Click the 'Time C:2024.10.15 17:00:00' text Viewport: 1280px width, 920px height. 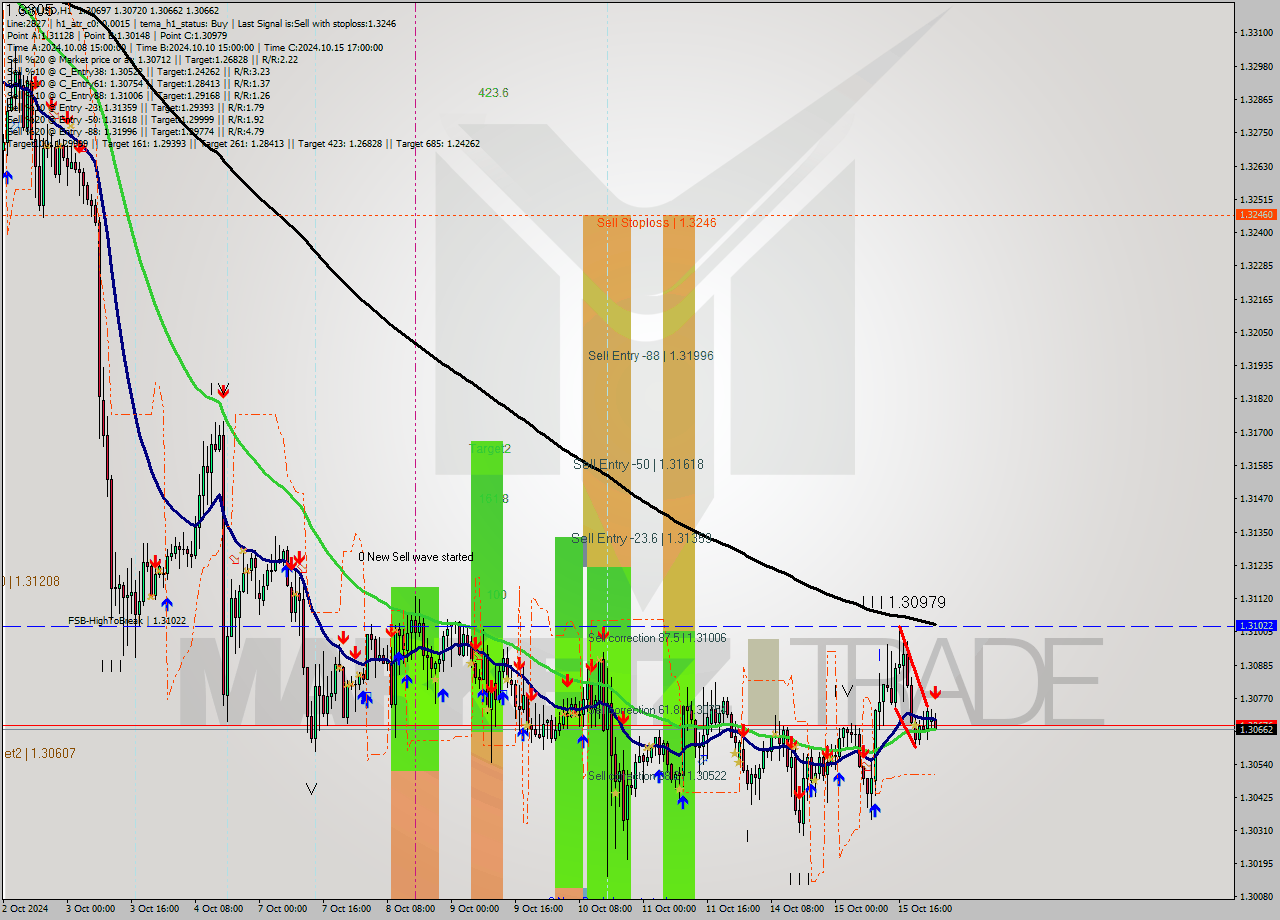322,47
